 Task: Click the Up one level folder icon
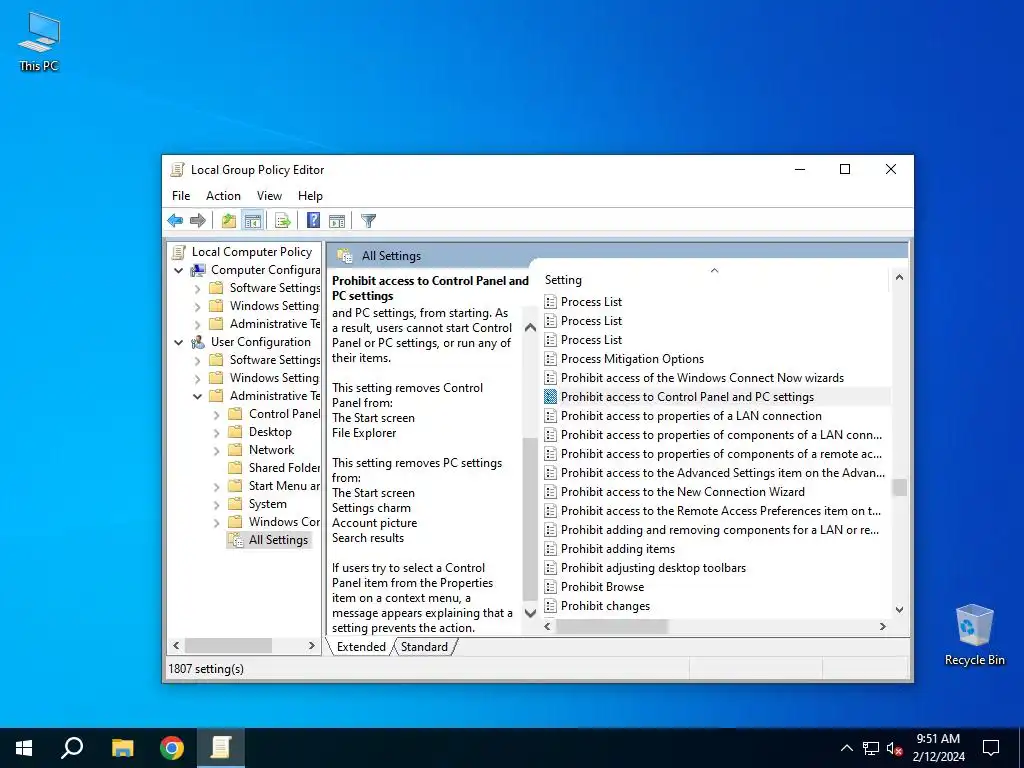(x=229, y=221)
